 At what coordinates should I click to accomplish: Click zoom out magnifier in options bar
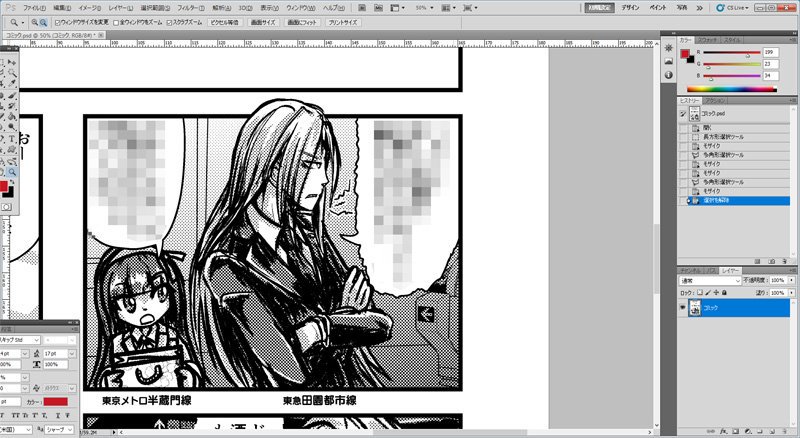[x=43, y=22]
